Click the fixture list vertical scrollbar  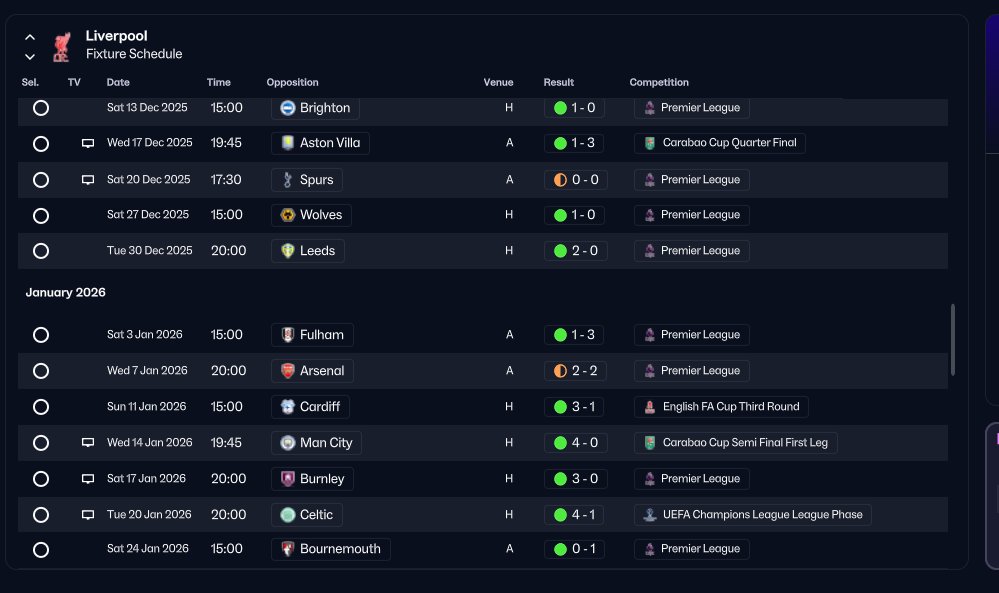coord(952,339)
